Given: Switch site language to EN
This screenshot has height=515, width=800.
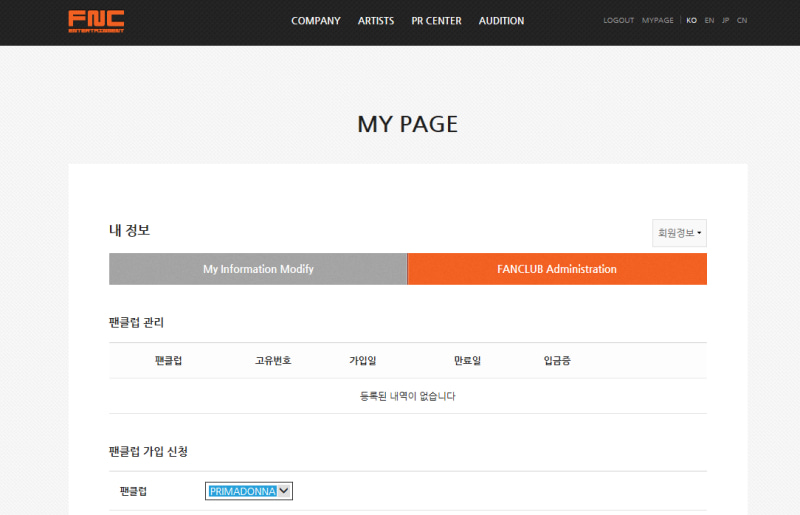Looking at the screenshot, I should point(709,21).
